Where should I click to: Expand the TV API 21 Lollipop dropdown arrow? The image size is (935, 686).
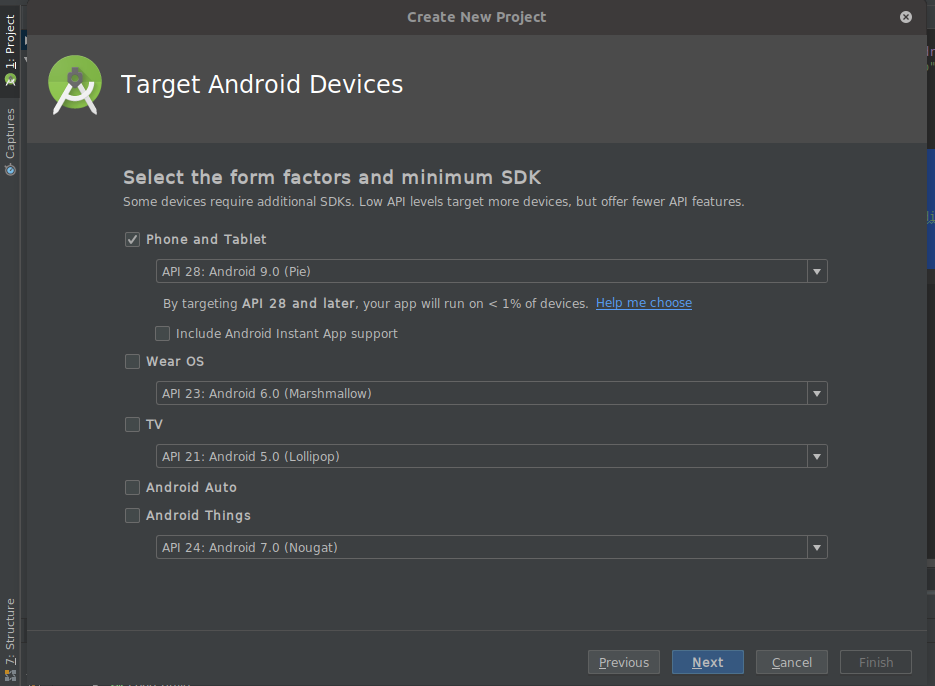817,457
